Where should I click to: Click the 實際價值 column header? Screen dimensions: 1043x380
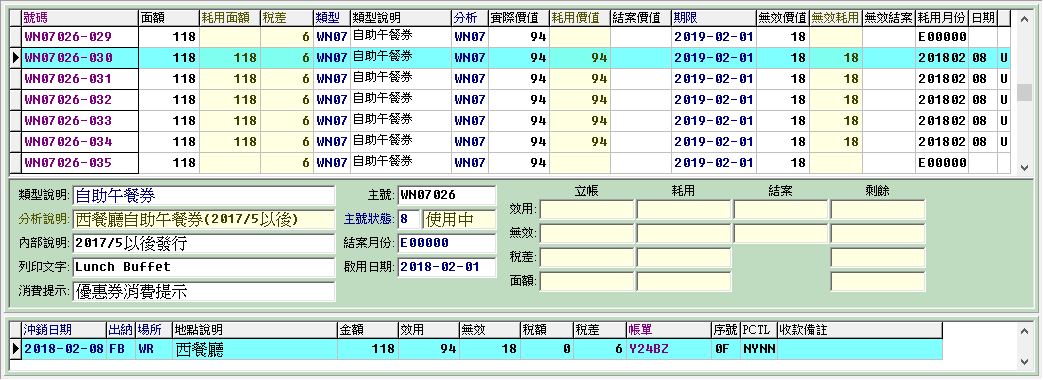coord(518,18)
